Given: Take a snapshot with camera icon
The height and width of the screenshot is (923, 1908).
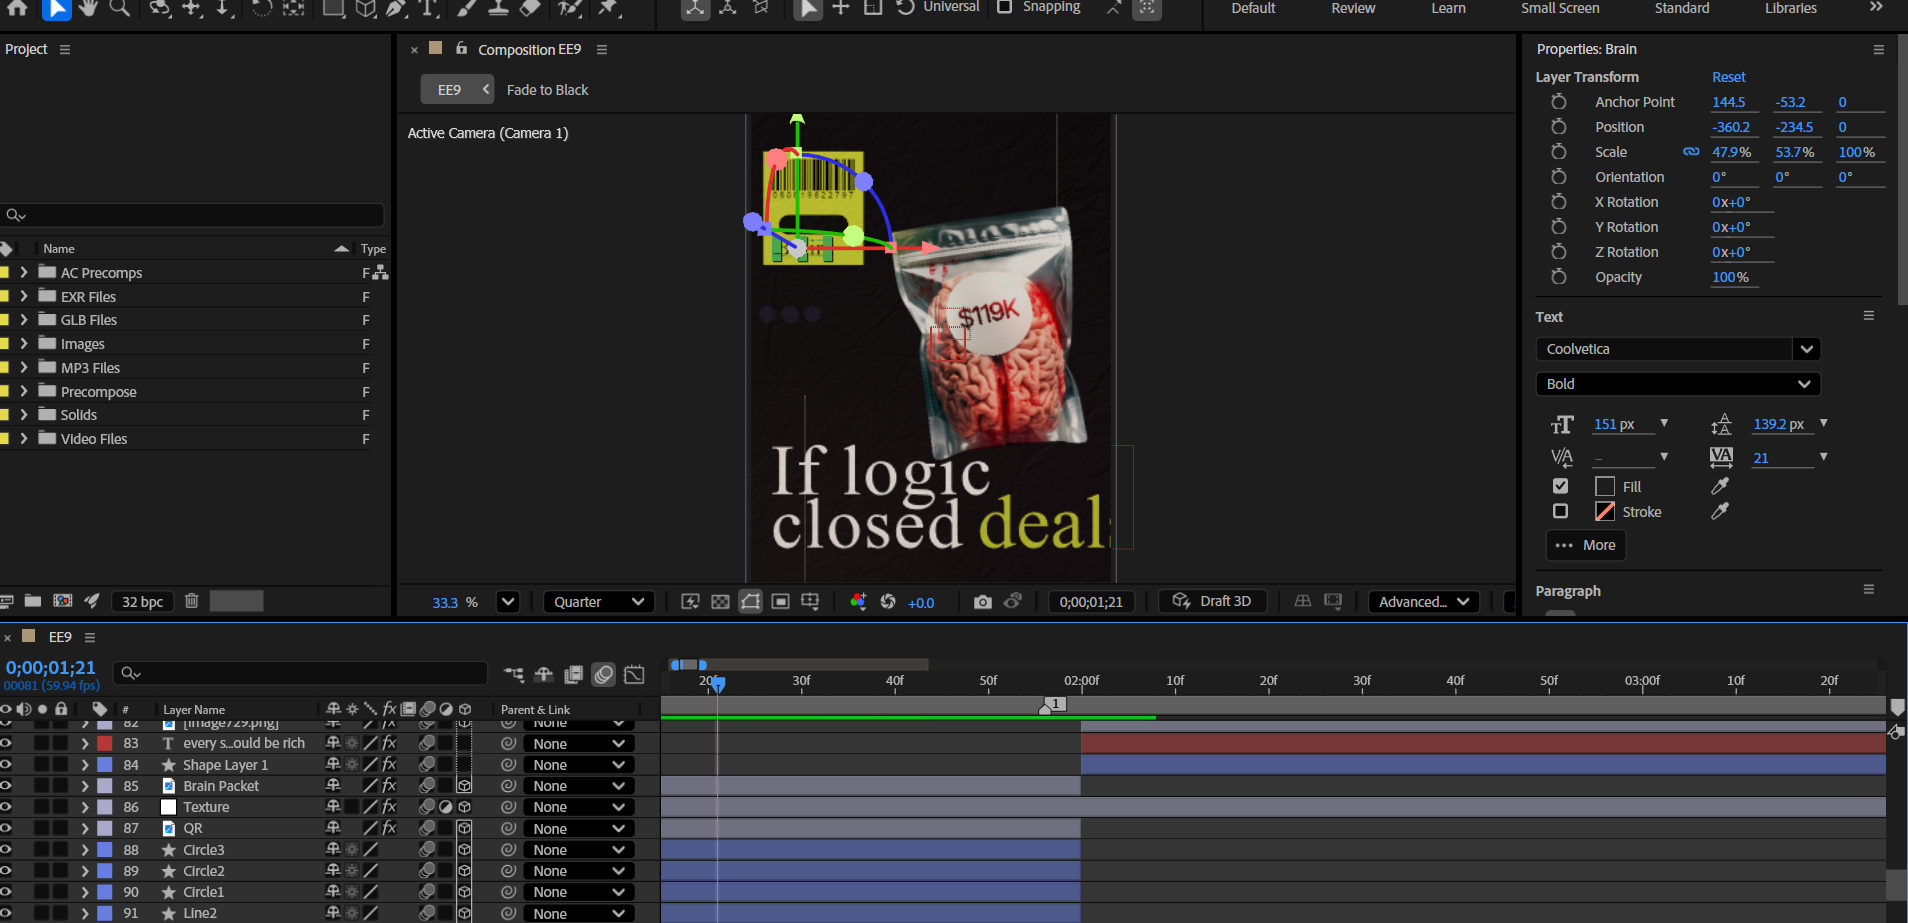Looking at the screenshot, I should click(983, 601).
